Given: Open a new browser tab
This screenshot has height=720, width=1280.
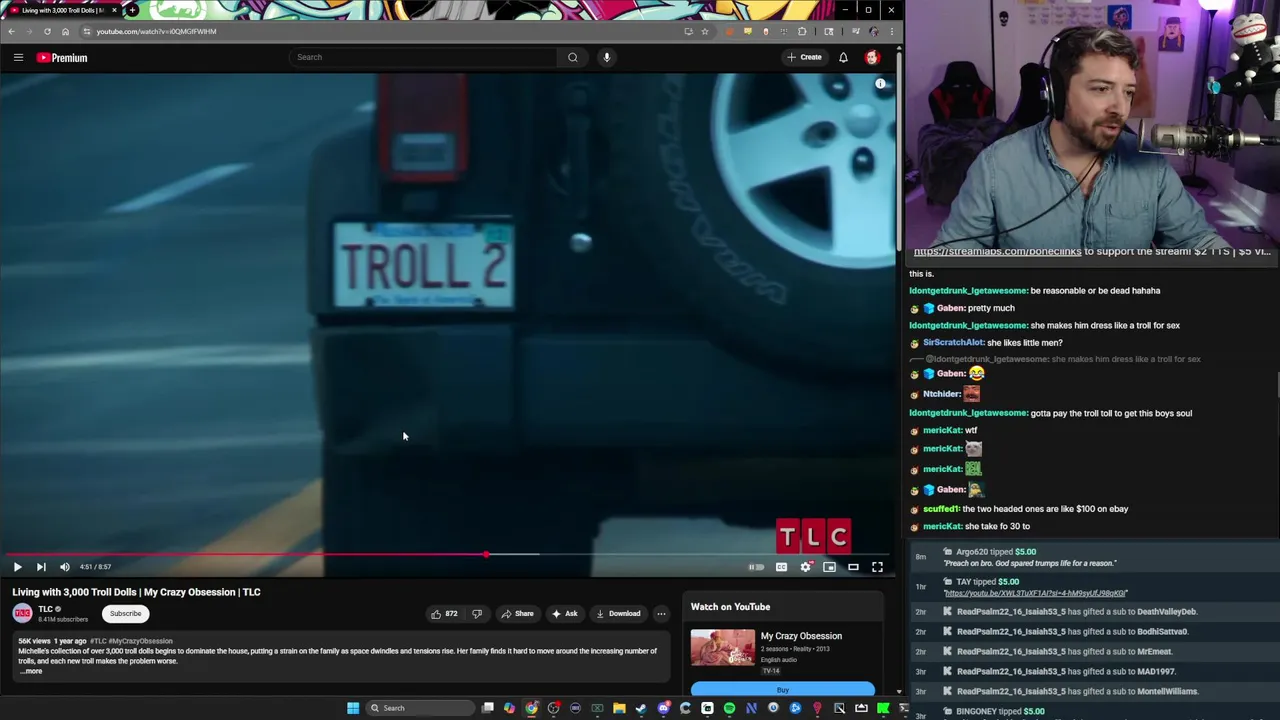Looking at the screenshot, I should 132,10.
